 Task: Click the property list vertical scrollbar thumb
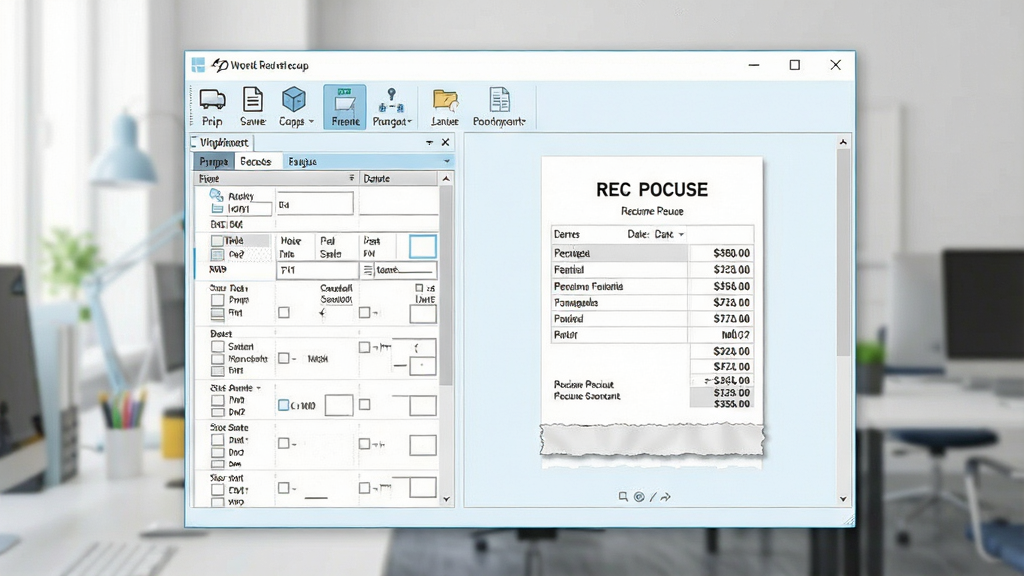[447, 285]
